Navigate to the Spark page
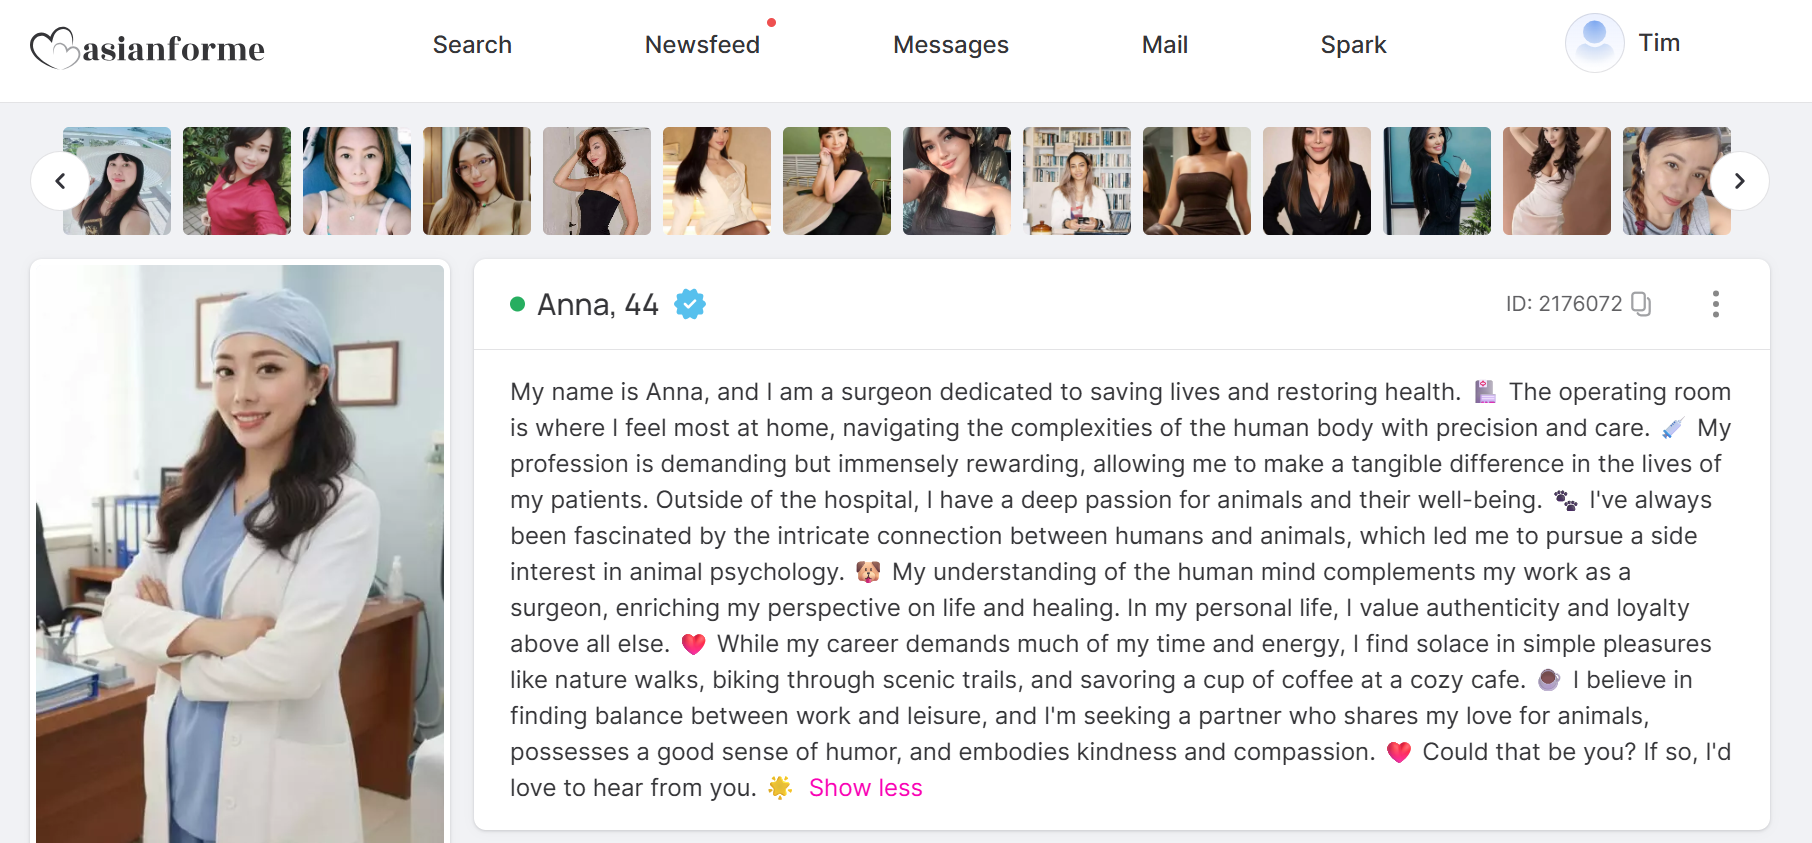 point(1353,45)
